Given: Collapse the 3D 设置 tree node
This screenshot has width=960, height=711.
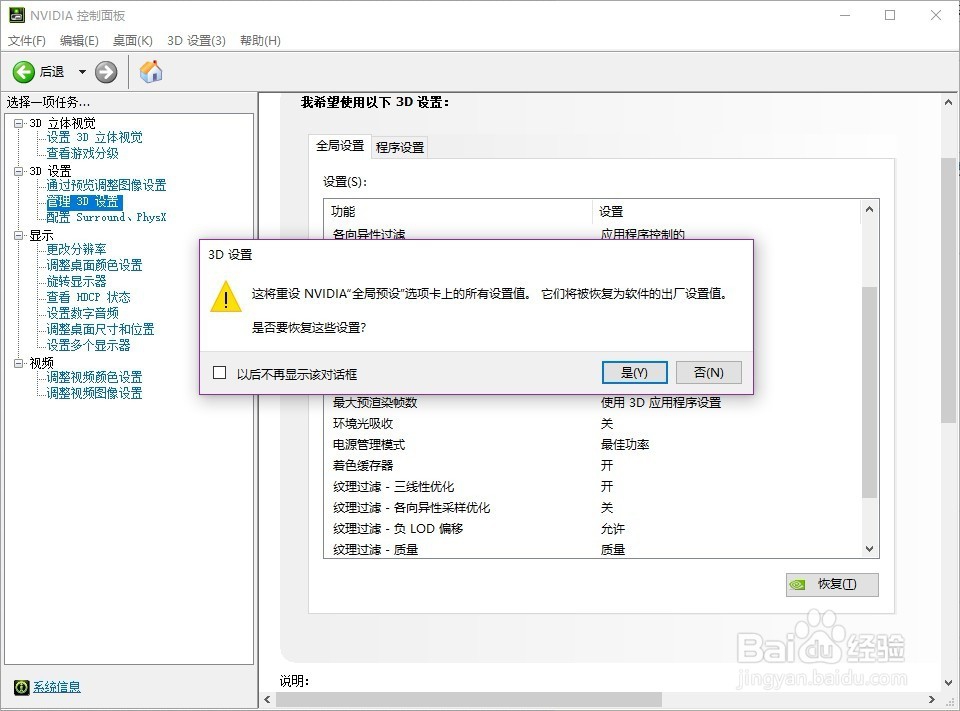Looking at the screenshot, I should [x=18, y=171].
